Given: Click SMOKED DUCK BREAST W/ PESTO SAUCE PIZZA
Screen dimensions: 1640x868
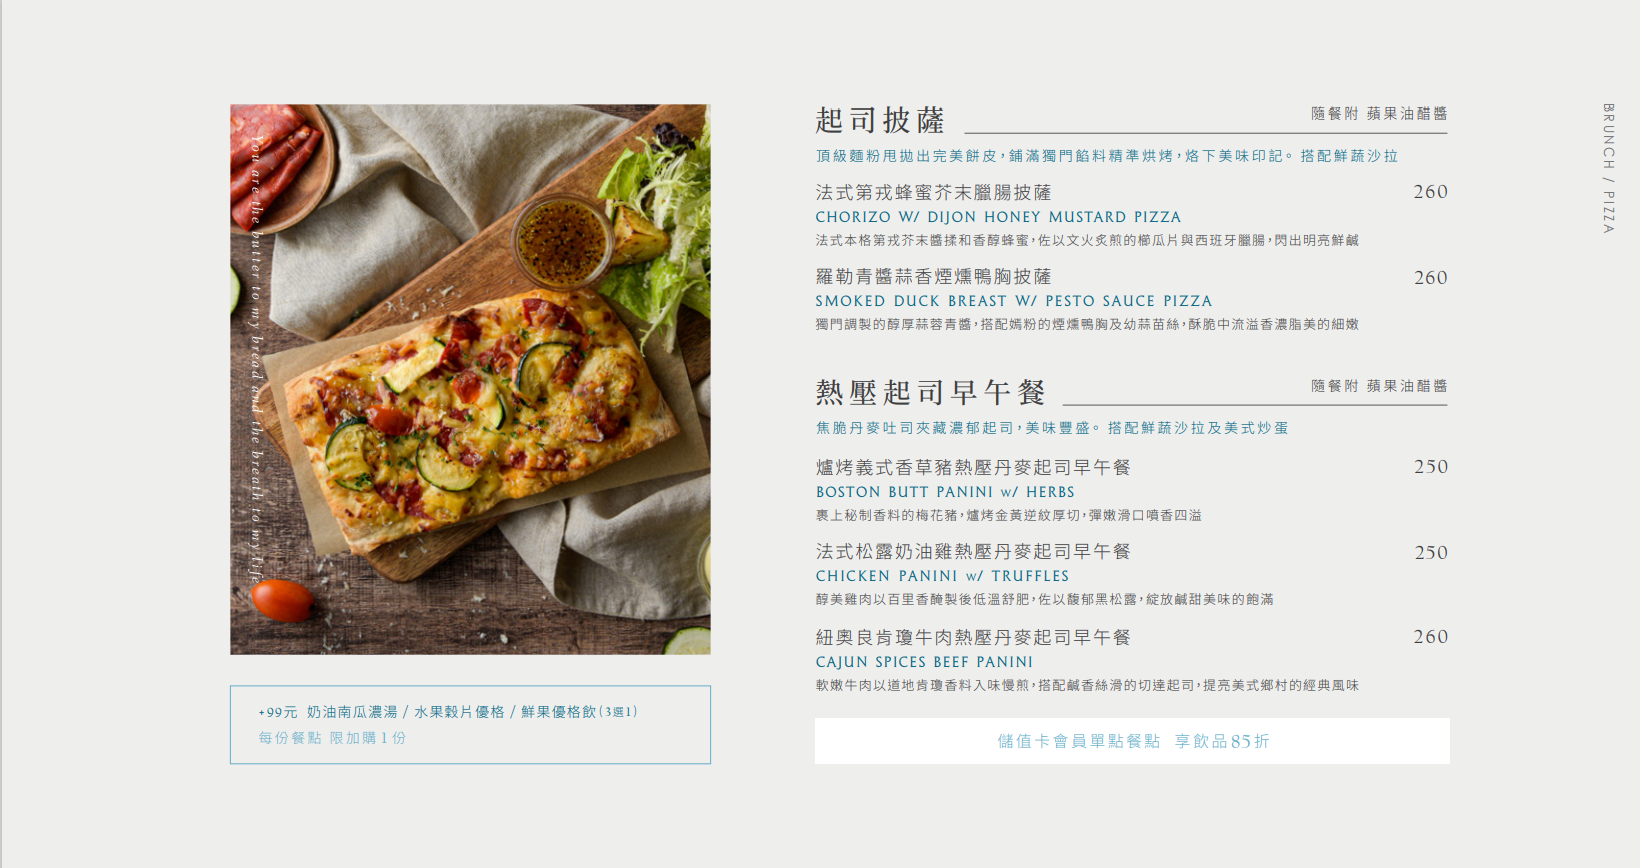Looking at the screenshot, I should [1013, 301].
